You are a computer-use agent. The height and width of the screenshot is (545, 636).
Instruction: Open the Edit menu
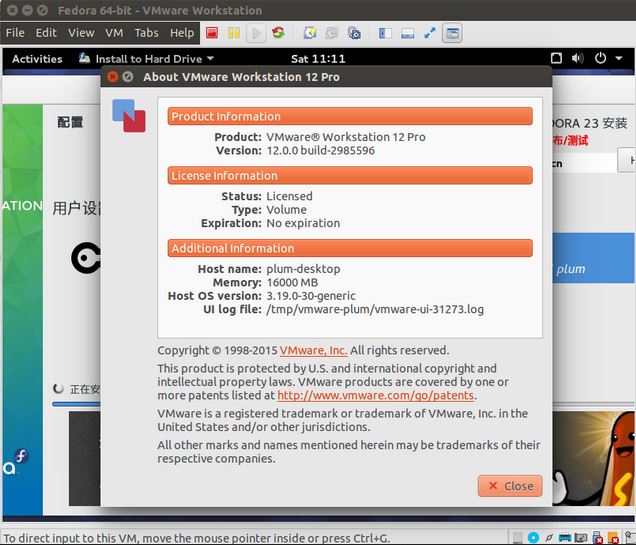(x=46, y=33)
